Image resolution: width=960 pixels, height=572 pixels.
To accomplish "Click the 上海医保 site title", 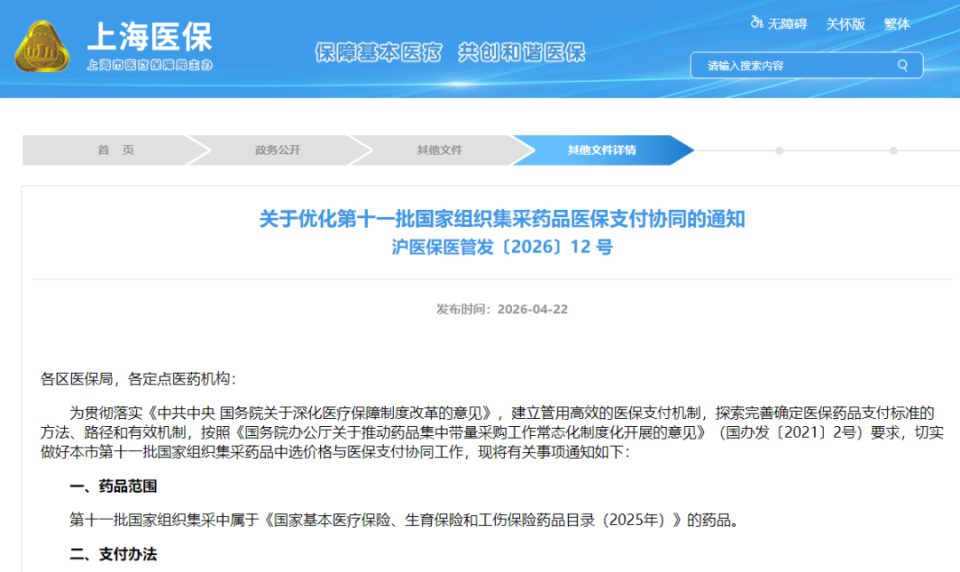I will pyautogui.click(x=150, y=36).
